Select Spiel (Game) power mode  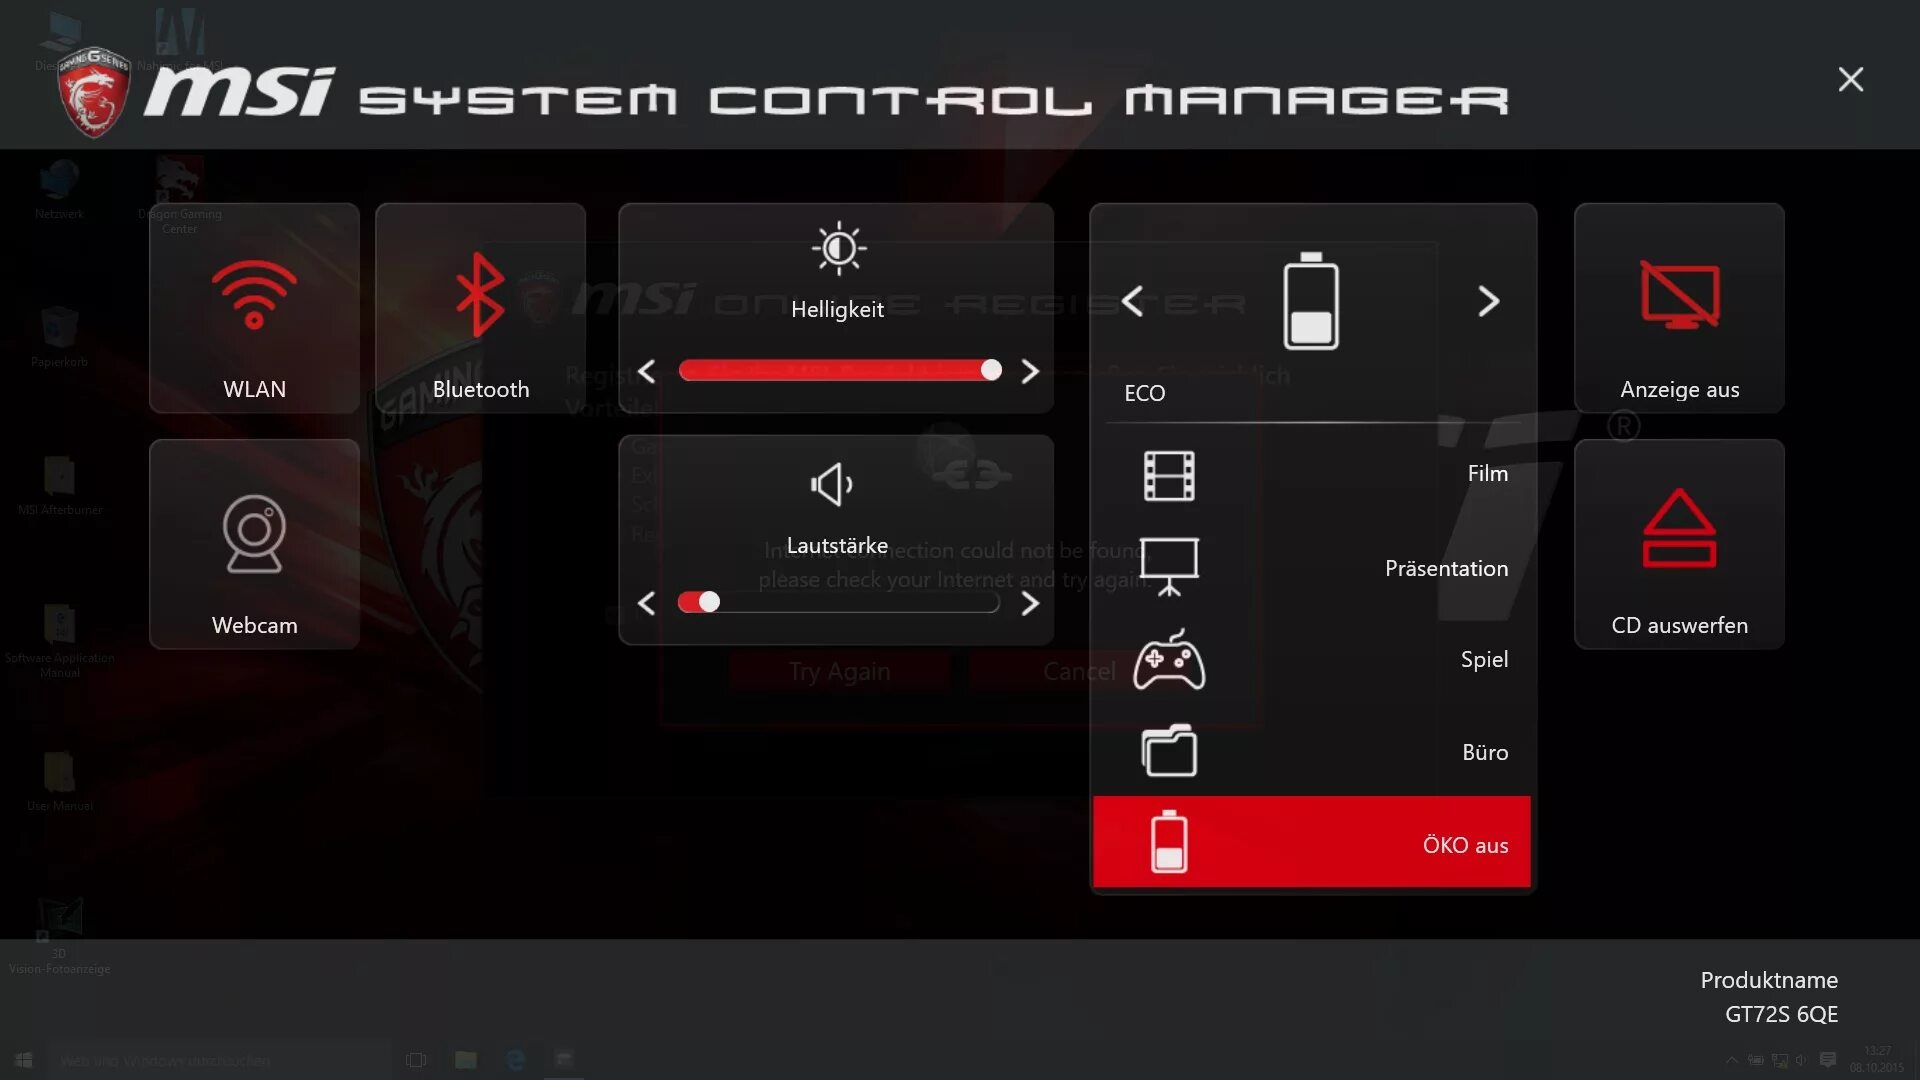click(1309, 657)
